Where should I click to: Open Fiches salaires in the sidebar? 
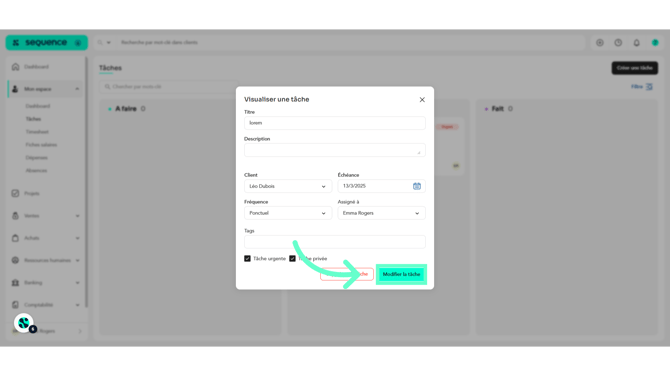[41, 145]
